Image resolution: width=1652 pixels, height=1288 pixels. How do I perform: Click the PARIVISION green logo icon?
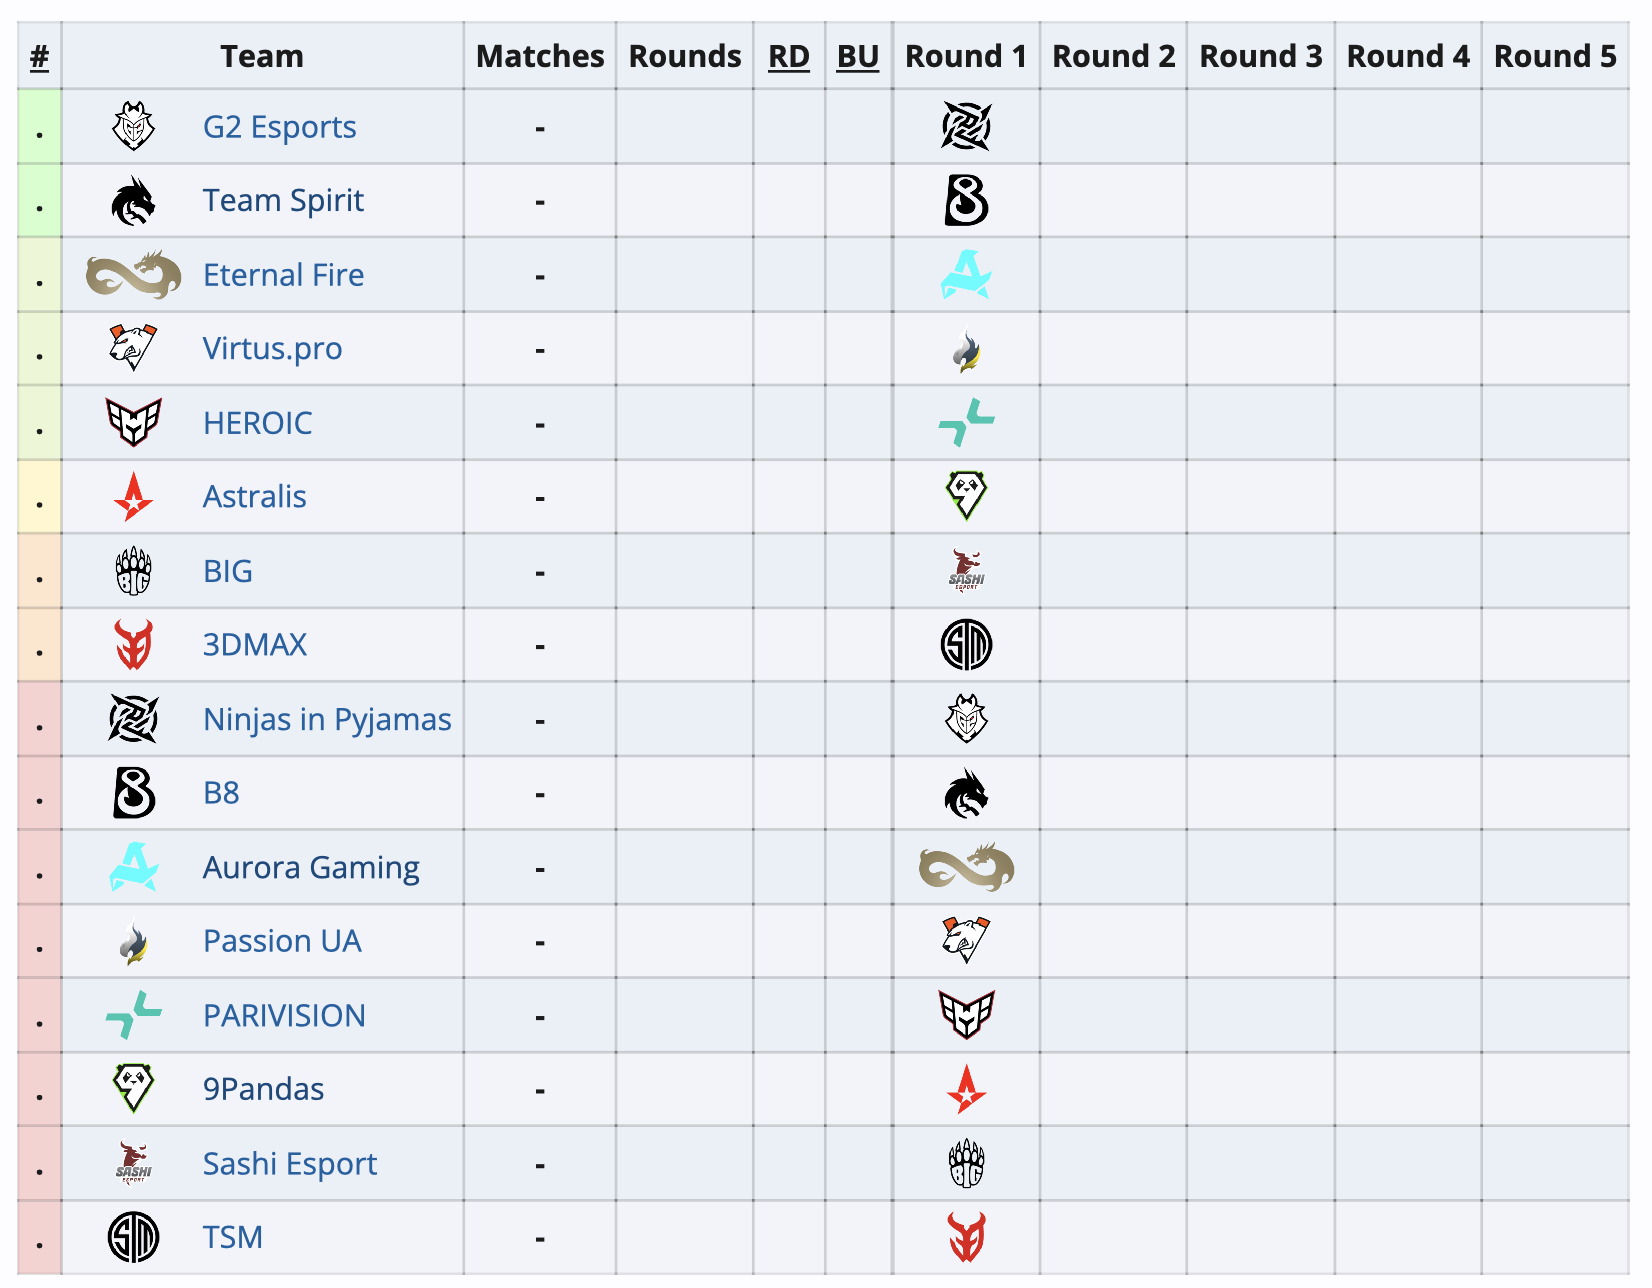(135, 1015)
